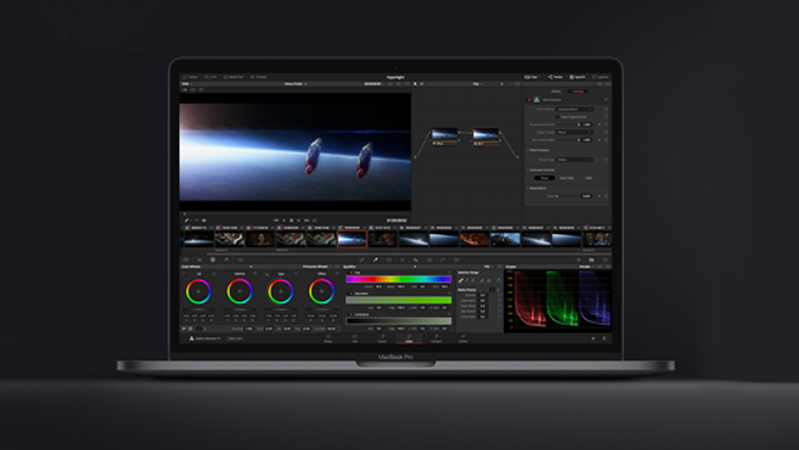799x450 pixels.
Task: Open the OpenFX Library tab
Action: tap(556, 91)
